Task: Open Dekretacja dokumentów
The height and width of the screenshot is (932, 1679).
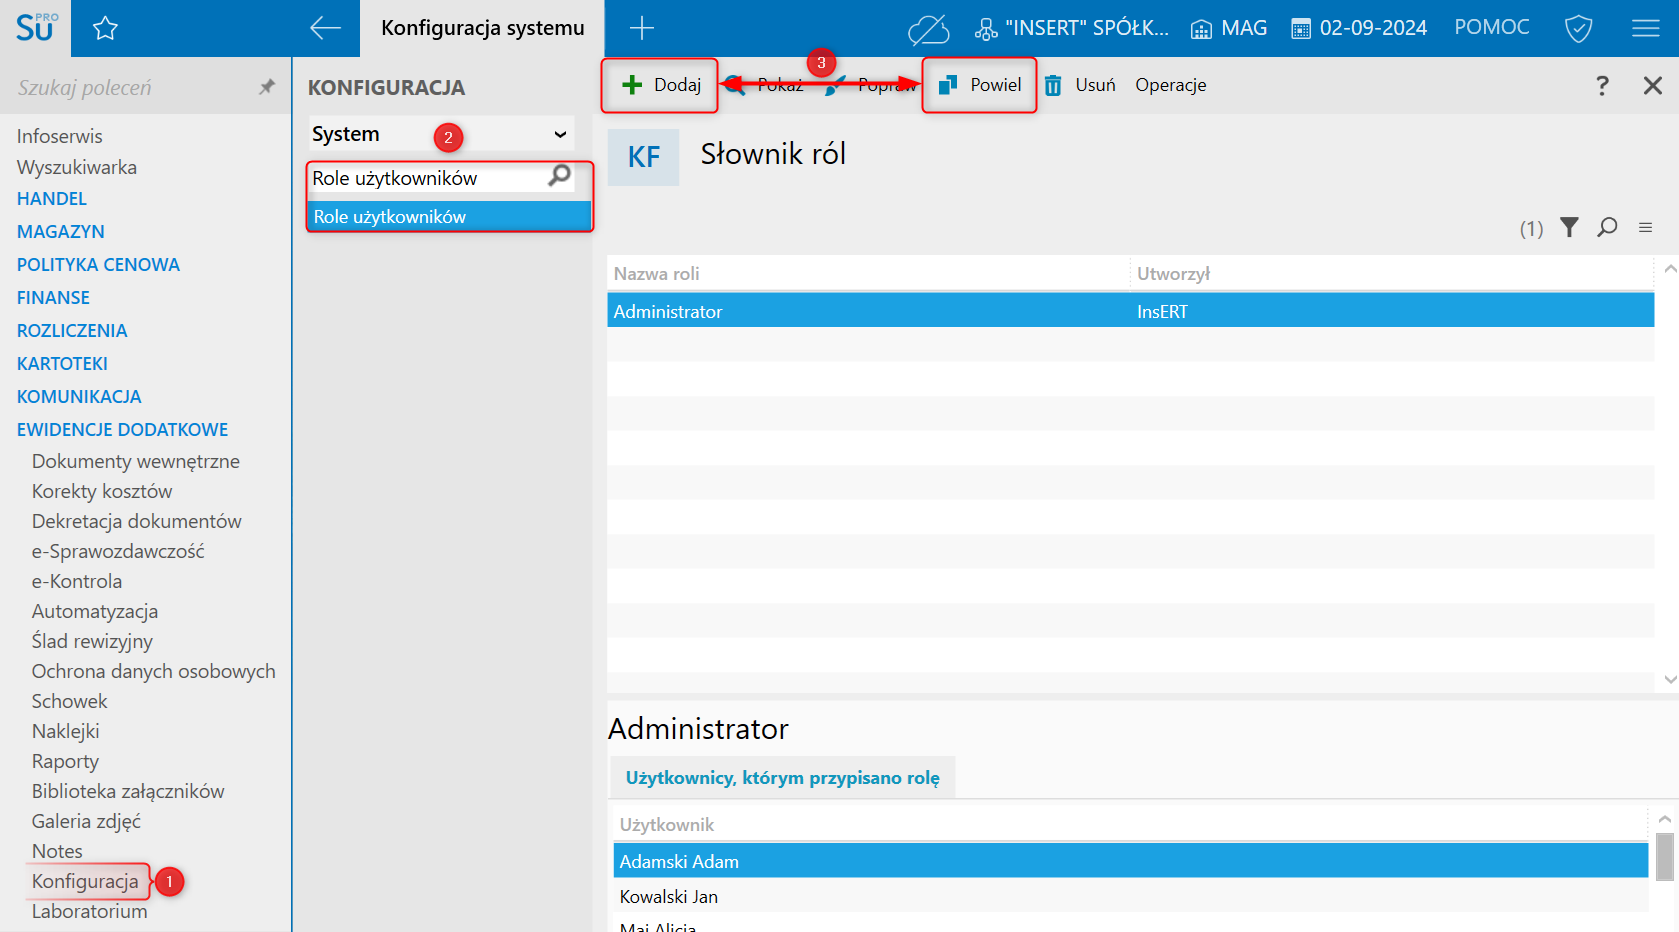Action: 136,521
